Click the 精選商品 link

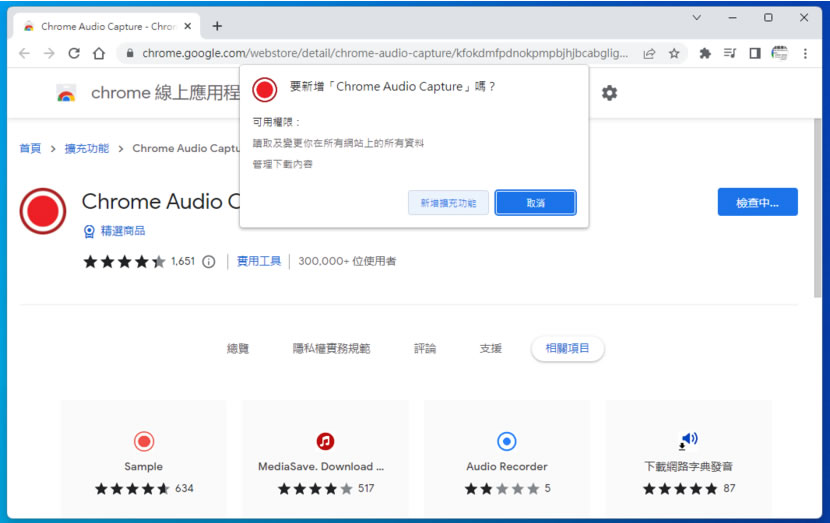(x=123, y=231)
